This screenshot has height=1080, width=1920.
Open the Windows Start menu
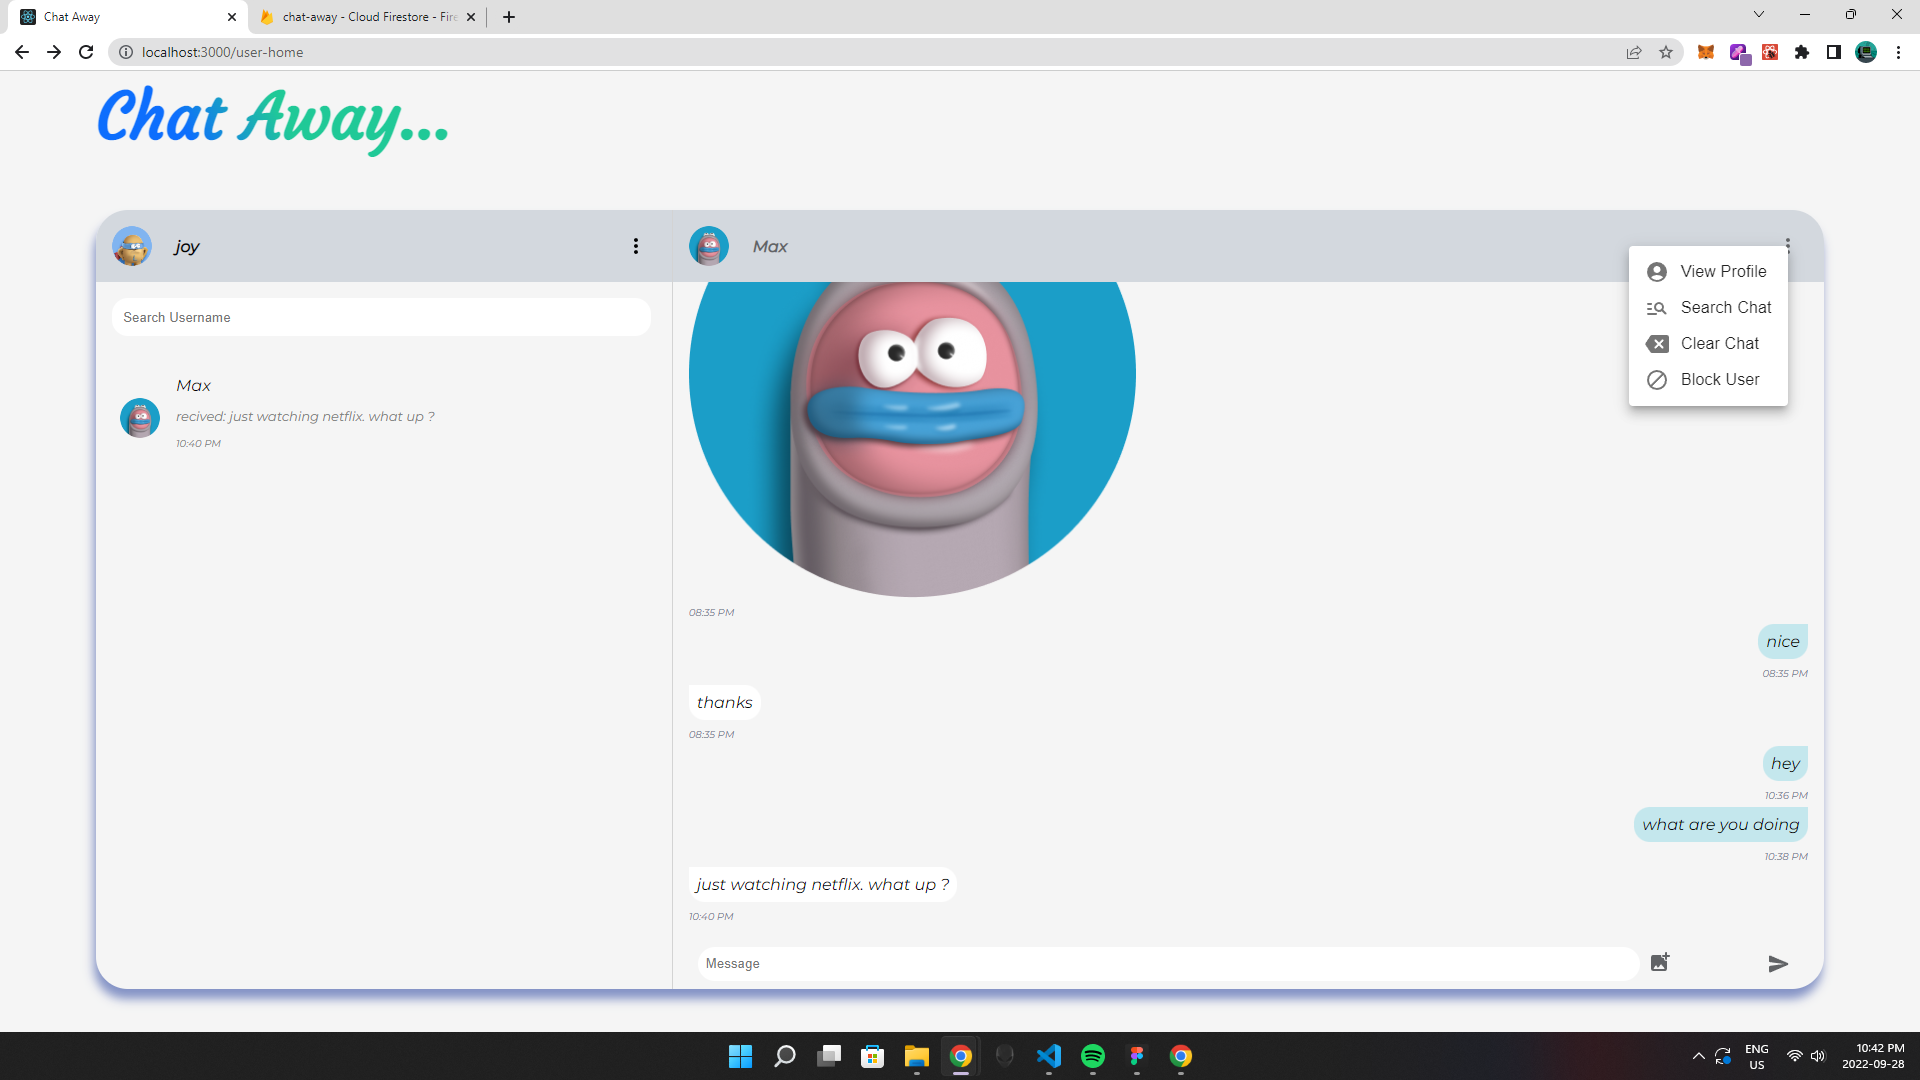tap(740, 1056)
